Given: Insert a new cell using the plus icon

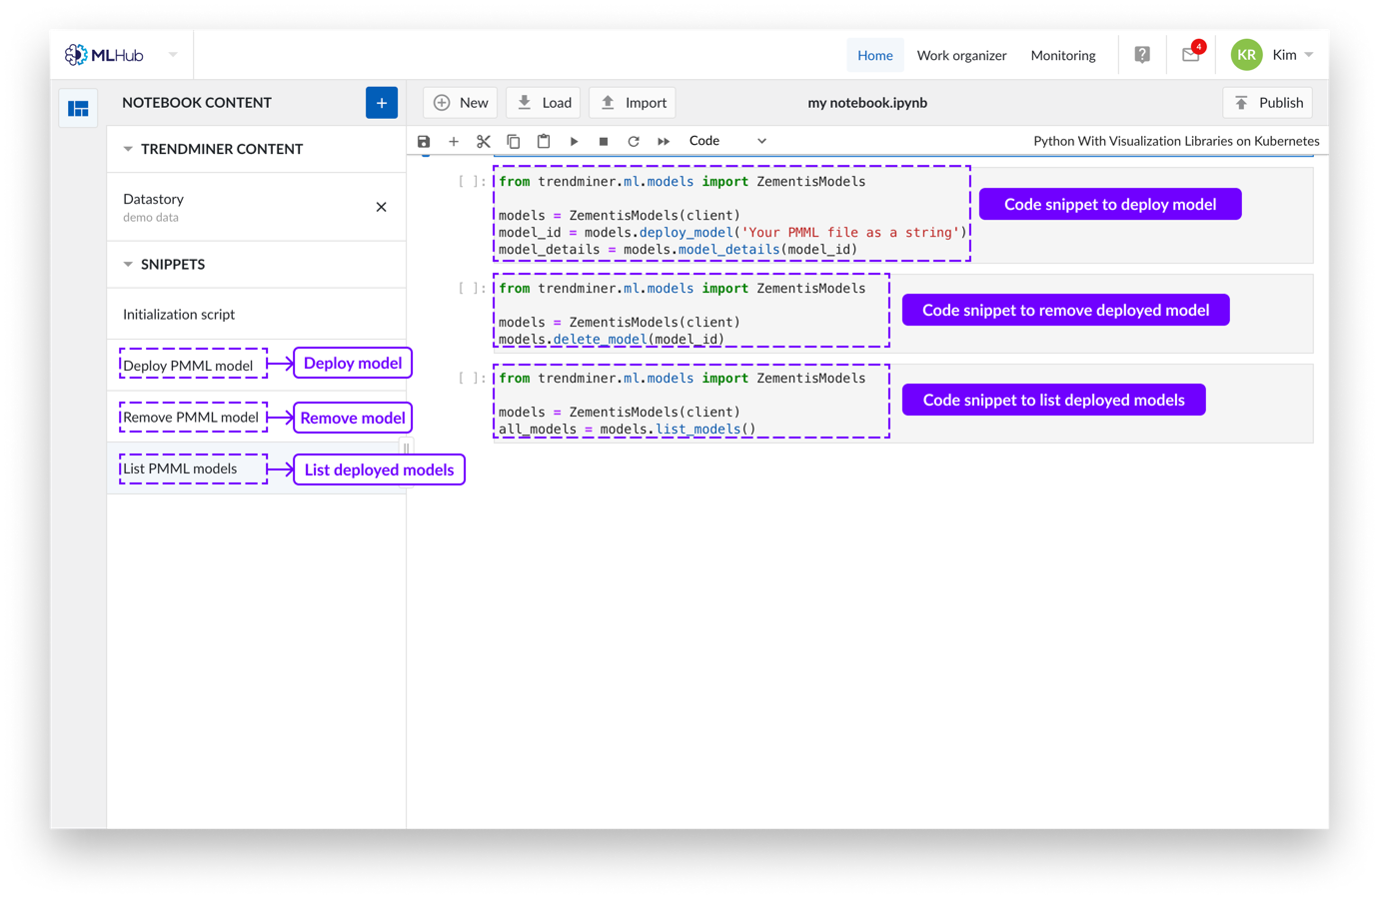Looking at the screenshot, I should [x=454, y=141].
